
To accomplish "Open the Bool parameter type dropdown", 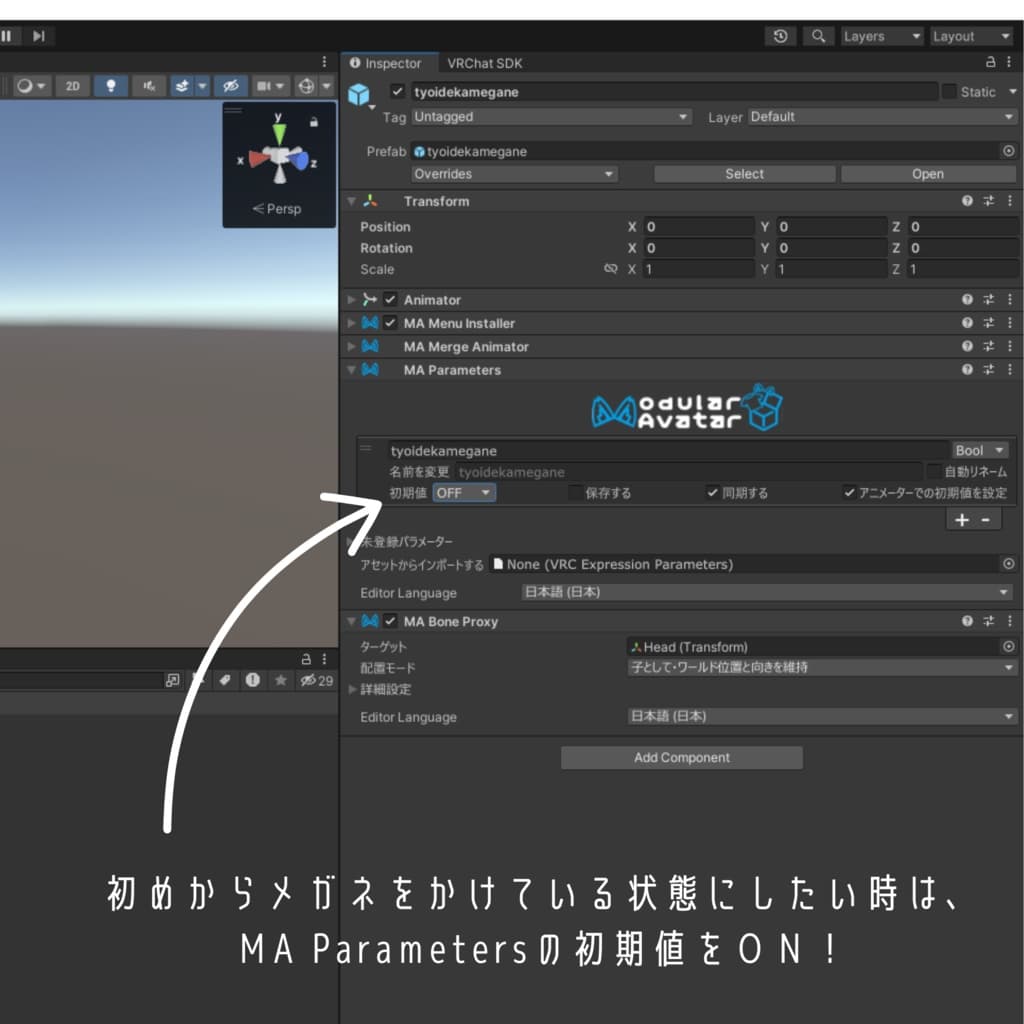I will 978,450.
